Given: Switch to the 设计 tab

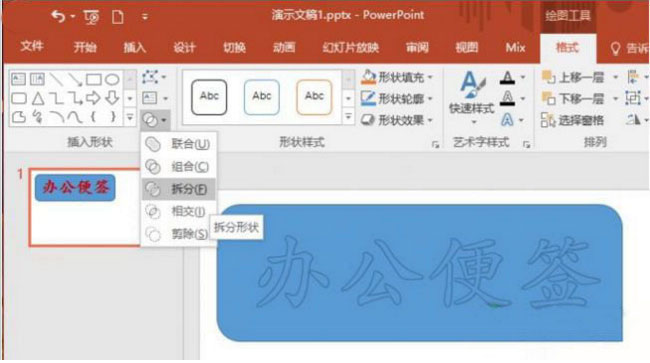Looking at the screenshot, I should (x=184, y=47).
